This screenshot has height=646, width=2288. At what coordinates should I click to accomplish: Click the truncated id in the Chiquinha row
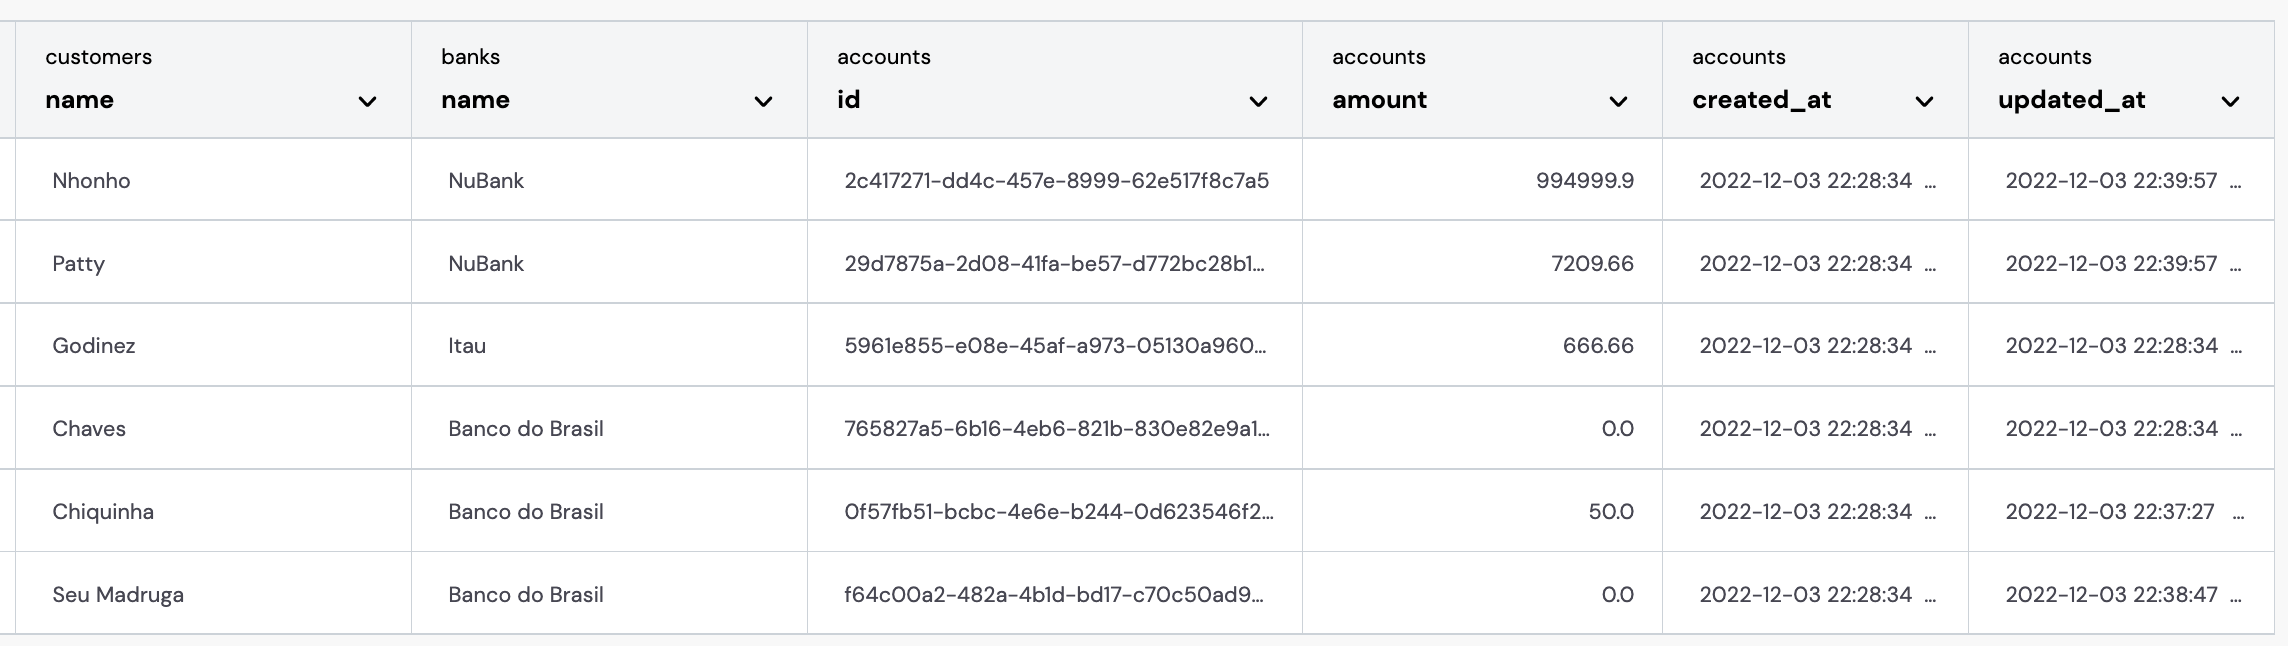coord(1056,511)
